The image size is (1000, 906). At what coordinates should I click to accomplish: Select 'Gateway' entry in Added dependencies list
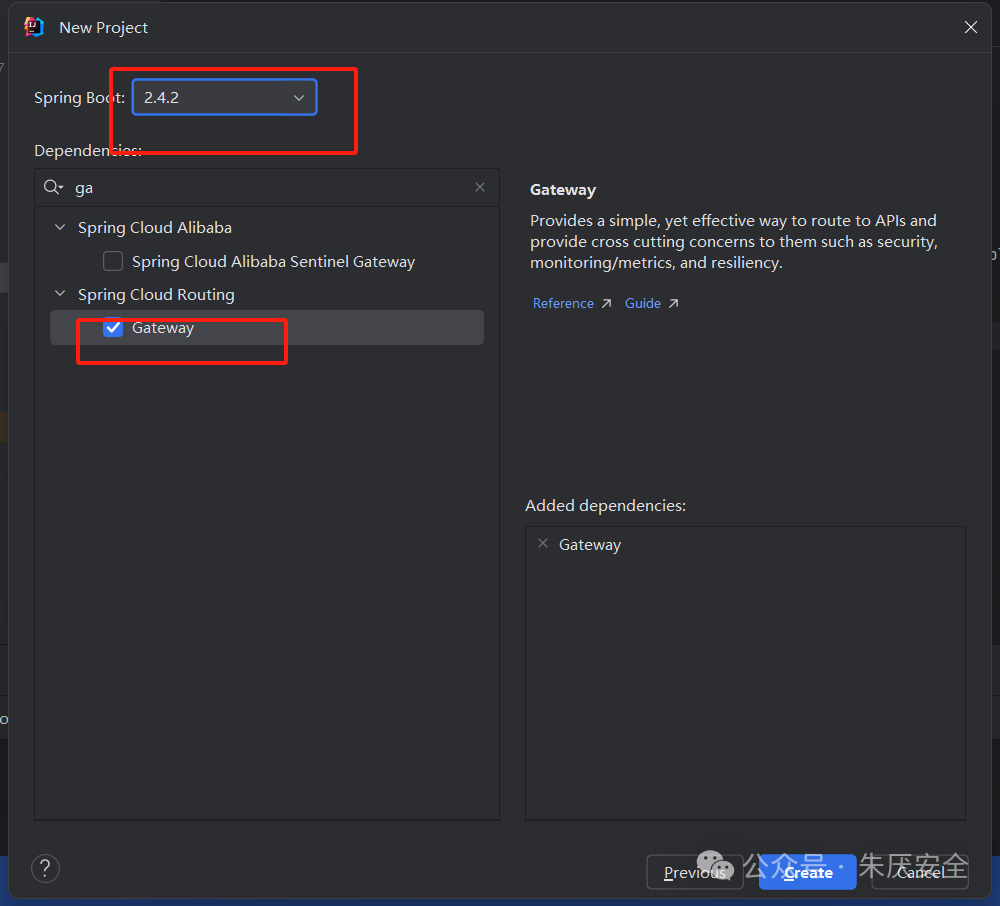(590, 544)
